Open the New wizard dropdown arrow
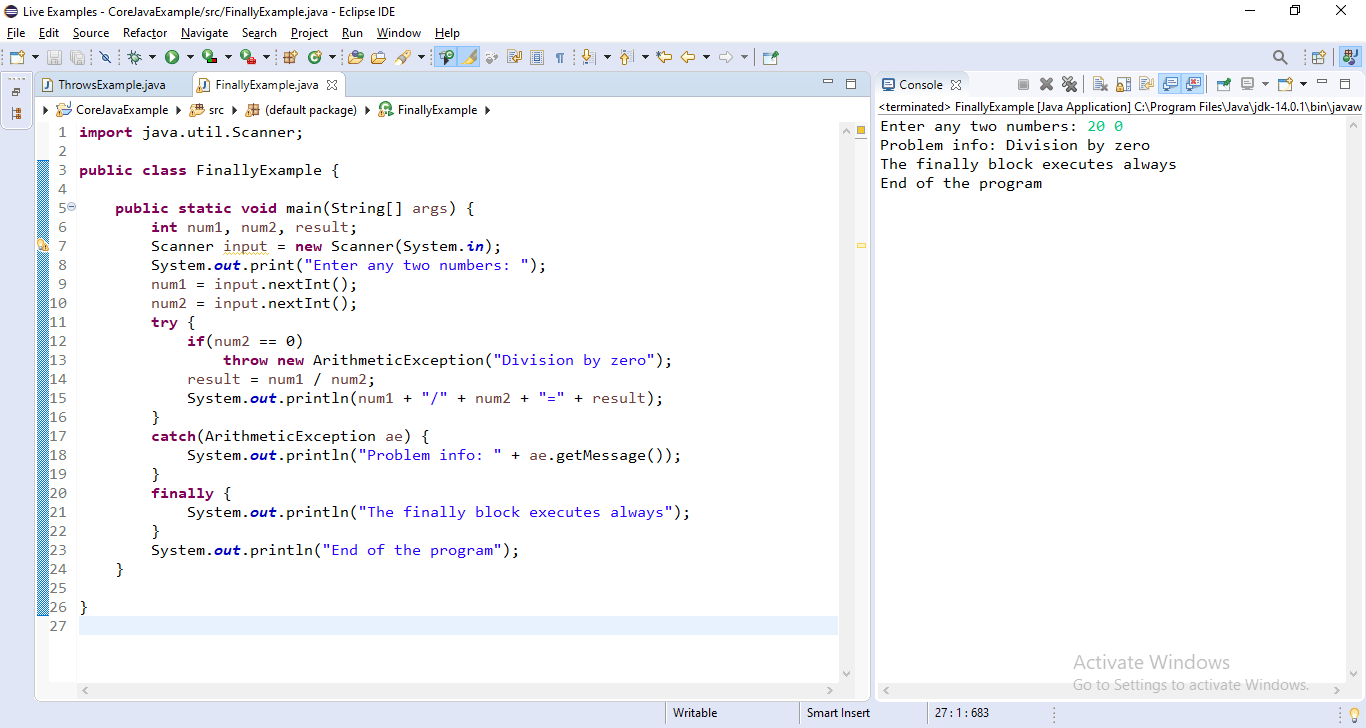 pyautogui.click(x=35, y=57)
